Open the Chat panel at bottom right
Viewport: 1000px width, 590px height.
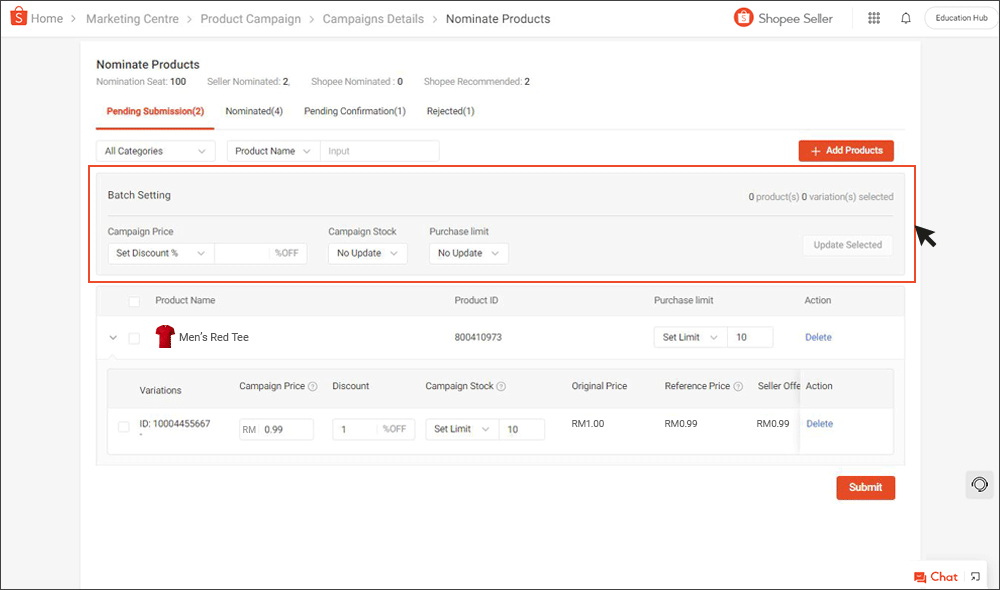pos(936,576)
